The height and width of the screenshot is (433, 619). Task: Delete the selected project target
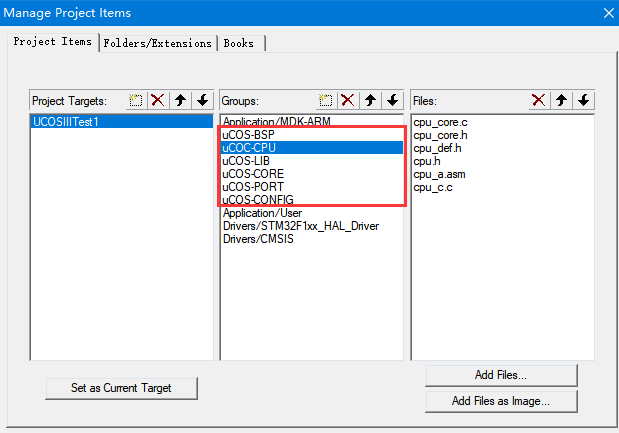(x=158, y=100)
